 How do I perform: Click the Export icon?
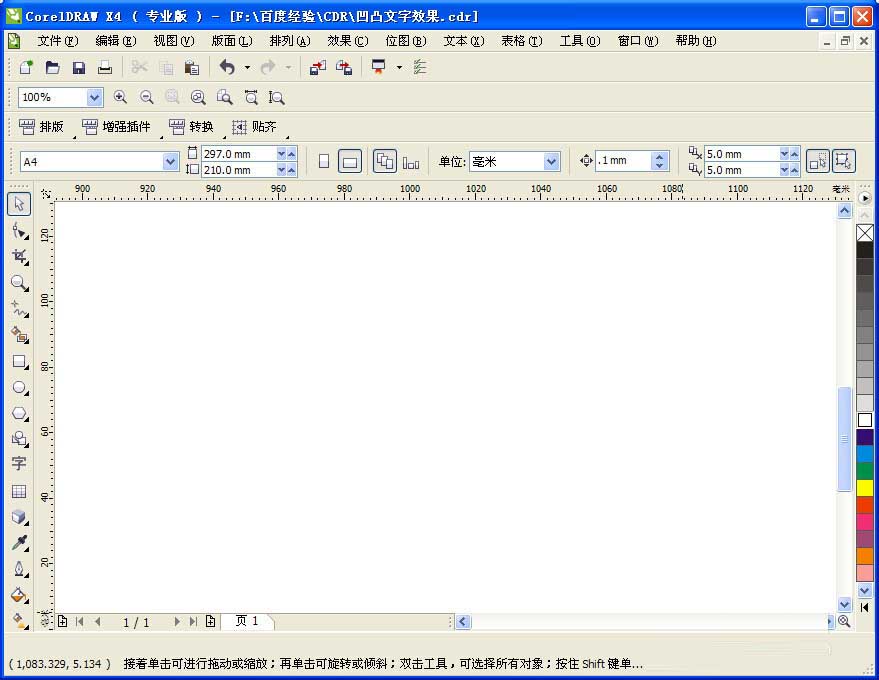pyautogui.click(x=344, y=68)
